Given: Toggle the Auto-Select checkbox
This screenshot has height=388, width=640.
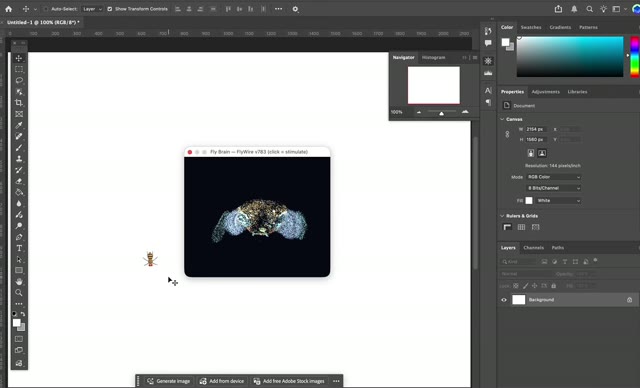Looking at the screenshot, I should [x=46, y=9].
